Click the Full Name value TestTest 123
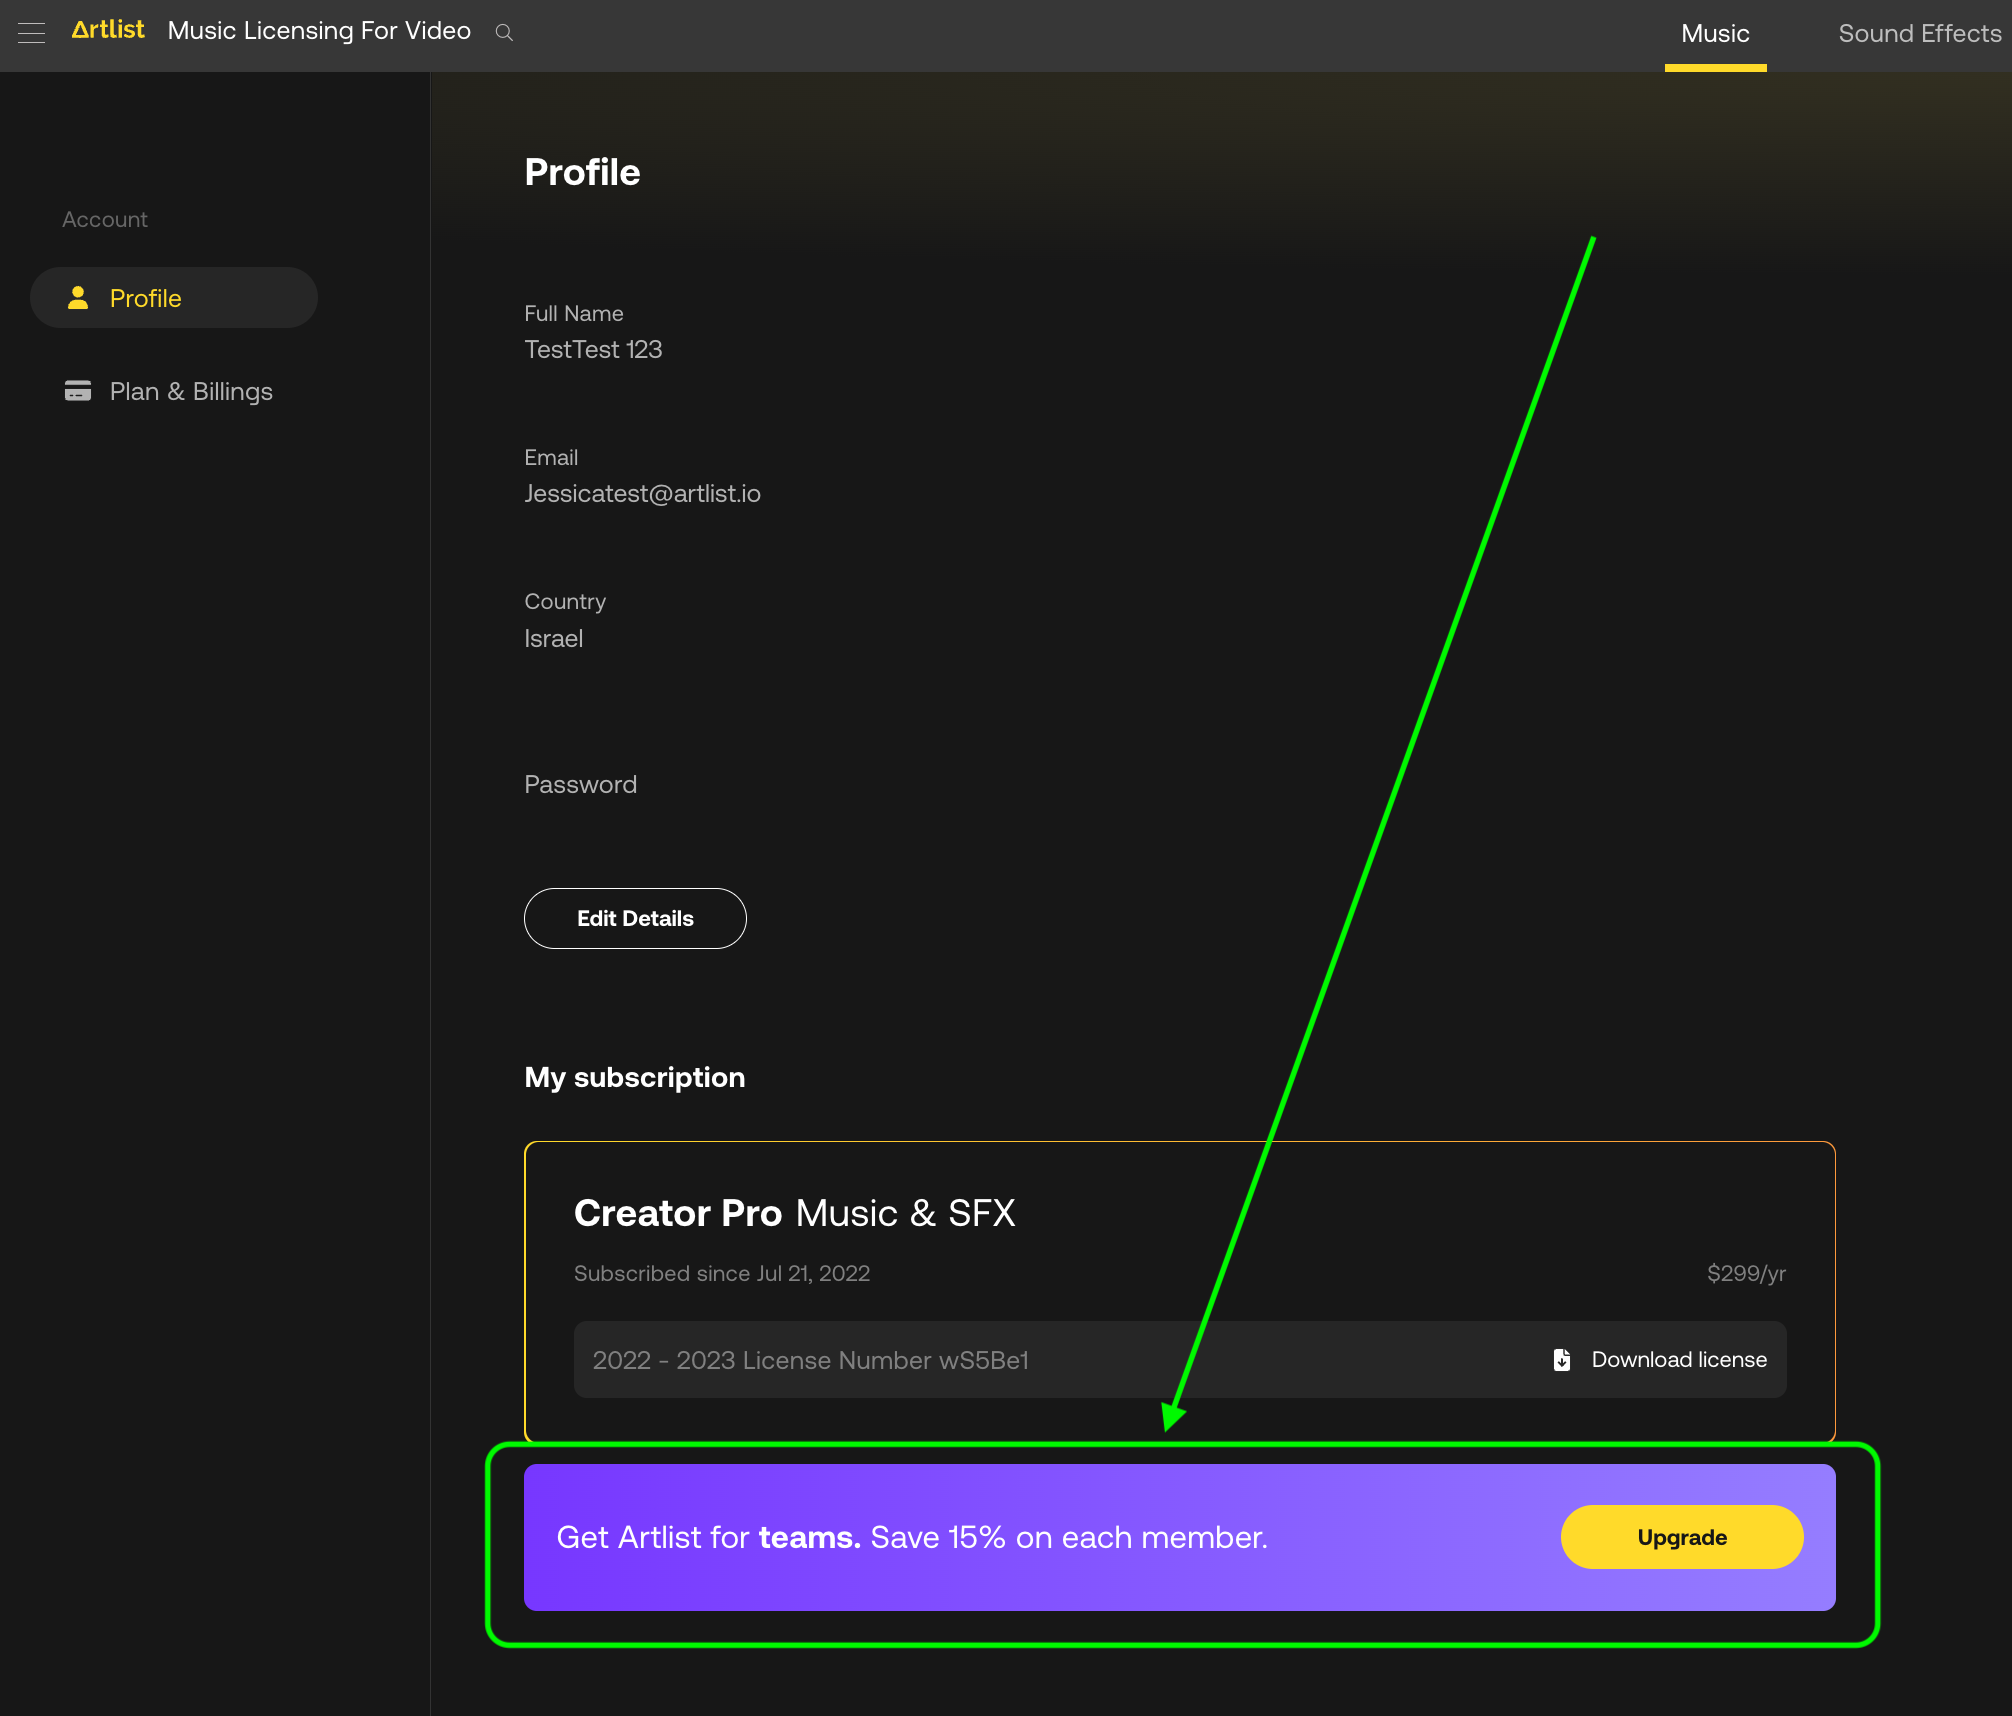The width and height of the screenshot is (2012, 1716). (593, 350)
